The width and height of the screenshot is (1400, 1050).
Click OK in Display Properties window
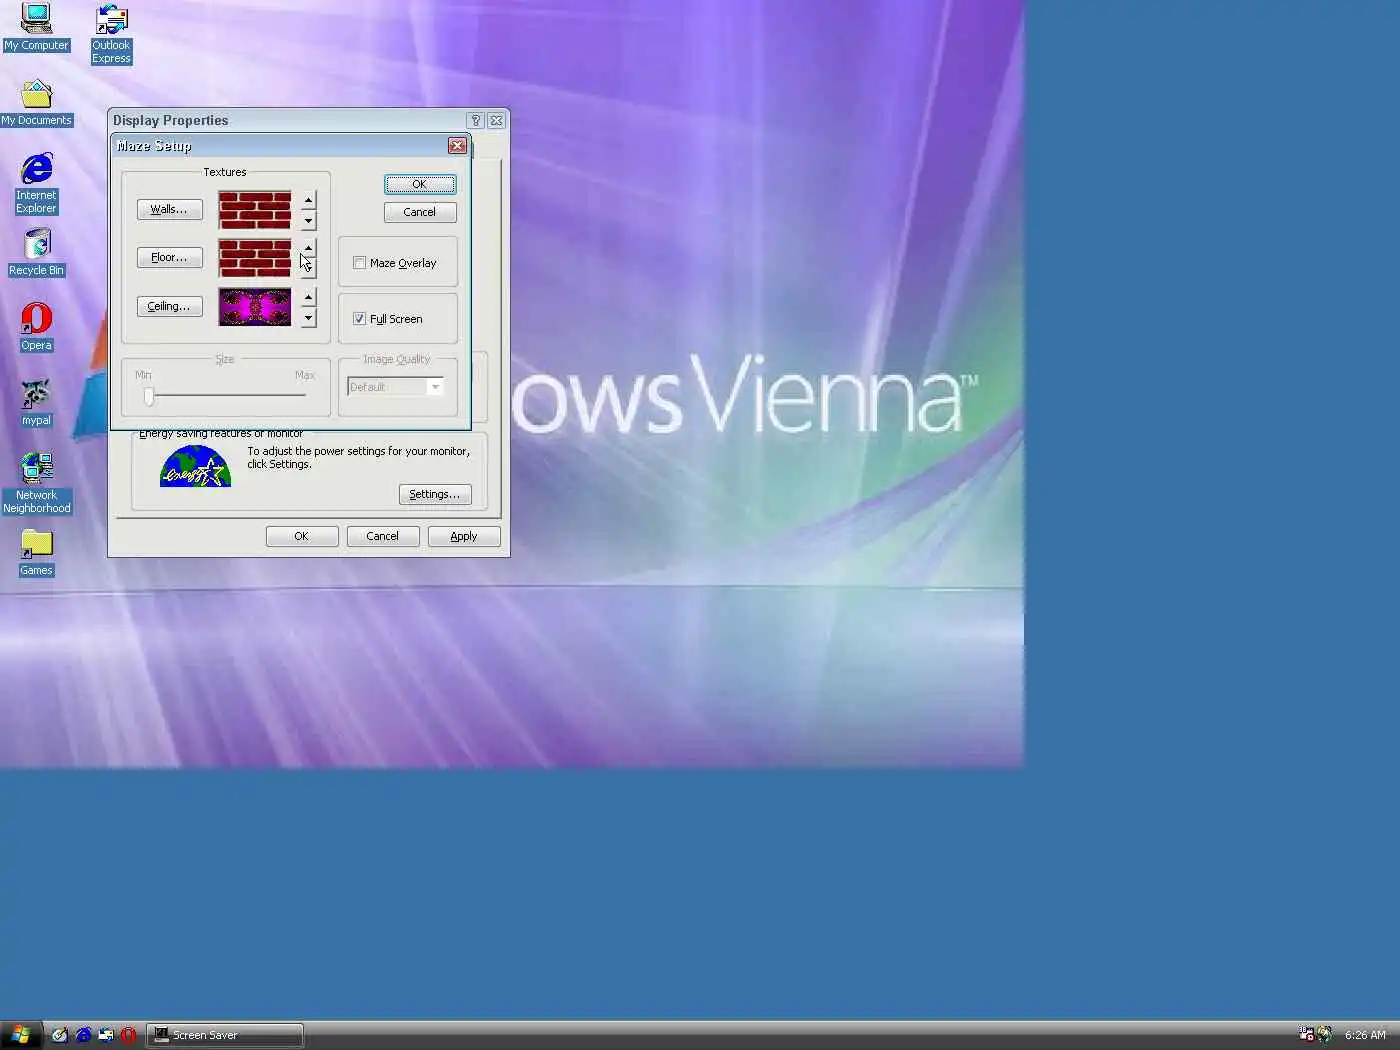302,536
